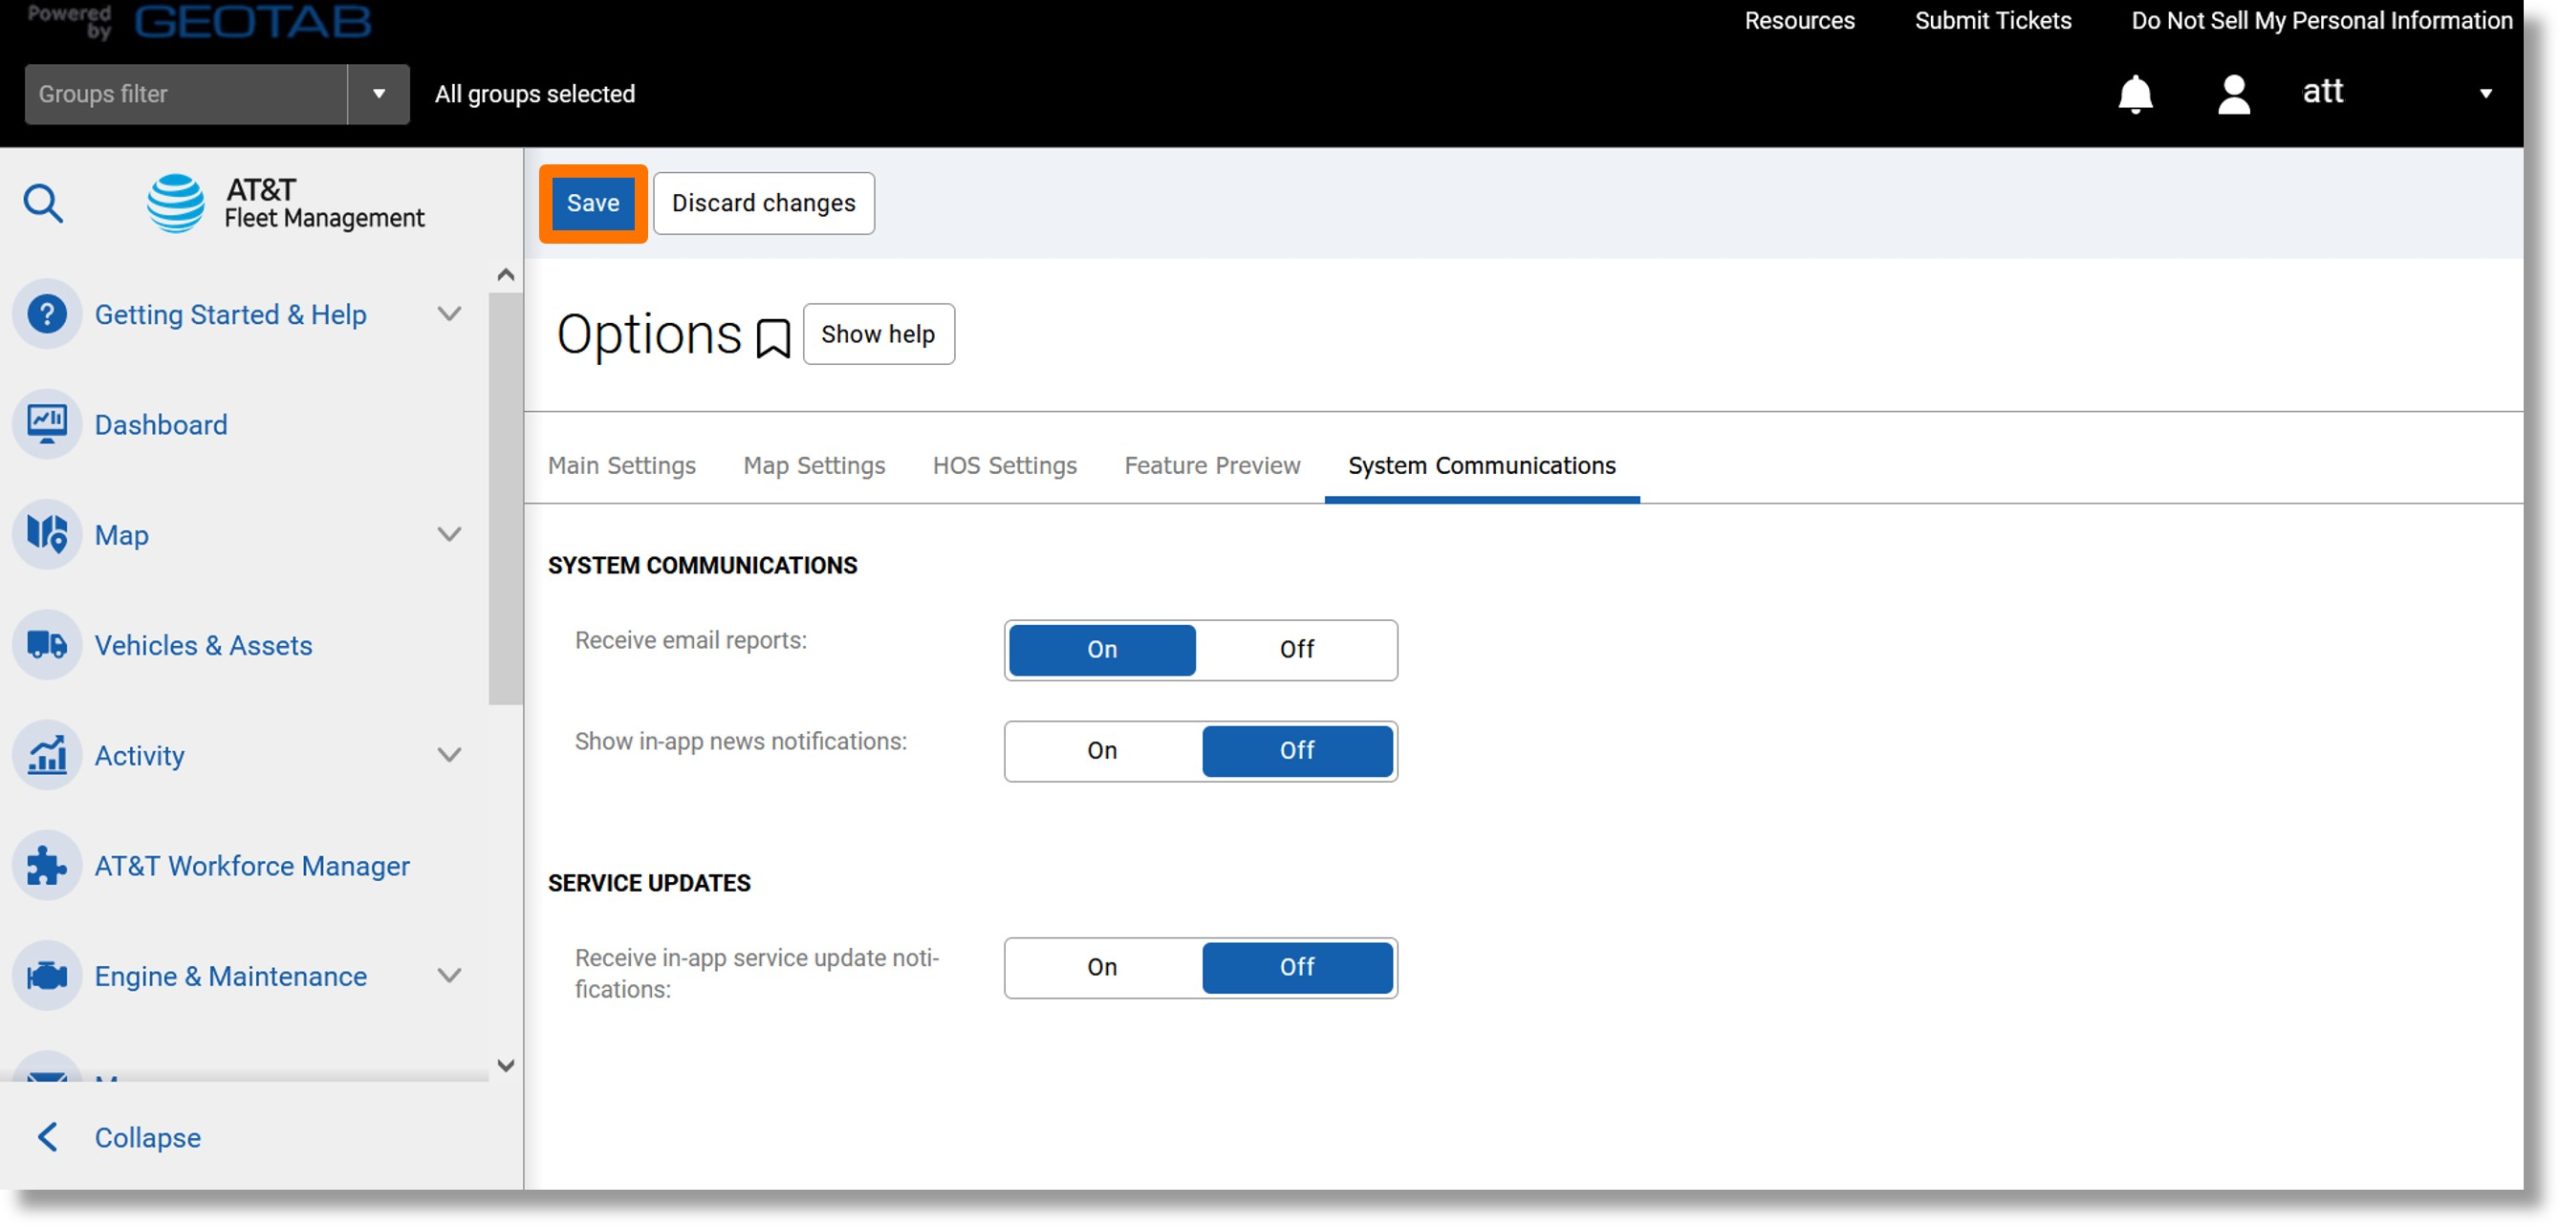Screen dimensions: 2560x1226
Task: Open Resources in top bar
Action: click(1799, 21)
